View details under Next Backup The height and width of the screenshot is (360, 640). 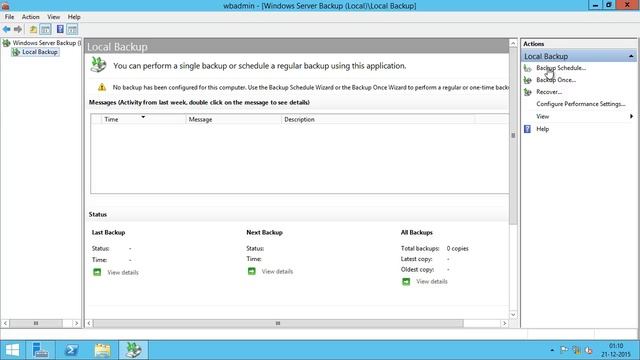click(x=277, y=271)
